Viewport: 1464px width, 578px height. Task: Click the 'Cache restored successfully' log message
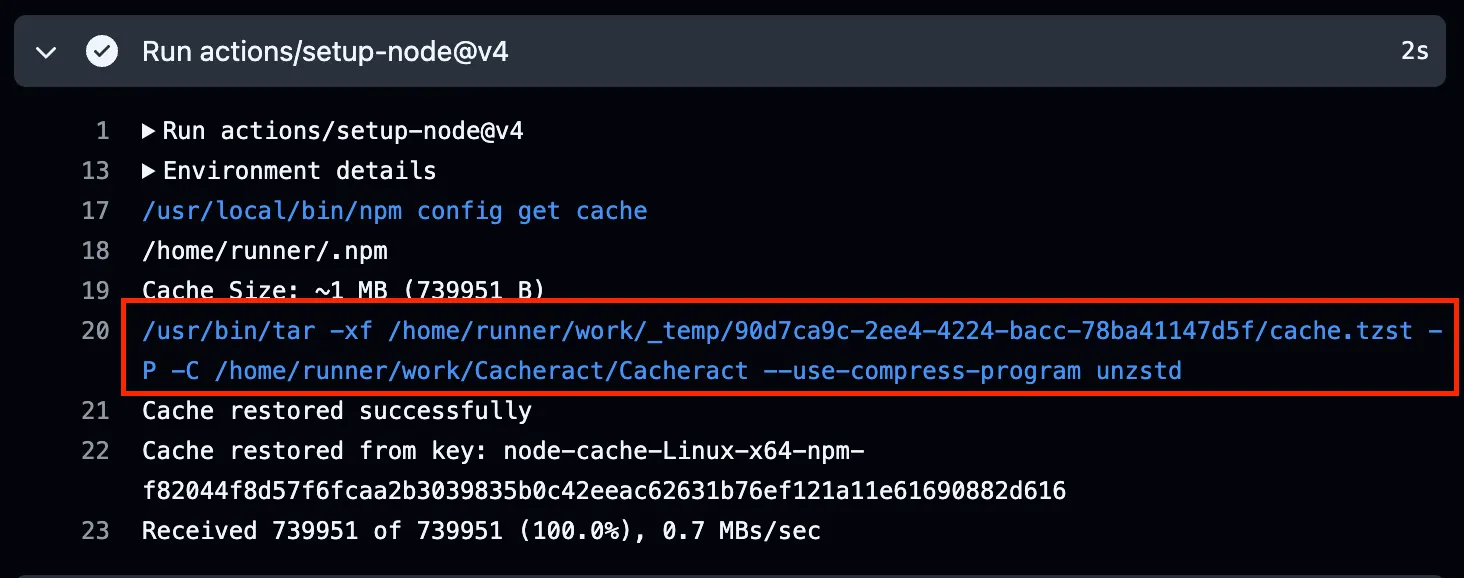(x=337, y=411)
